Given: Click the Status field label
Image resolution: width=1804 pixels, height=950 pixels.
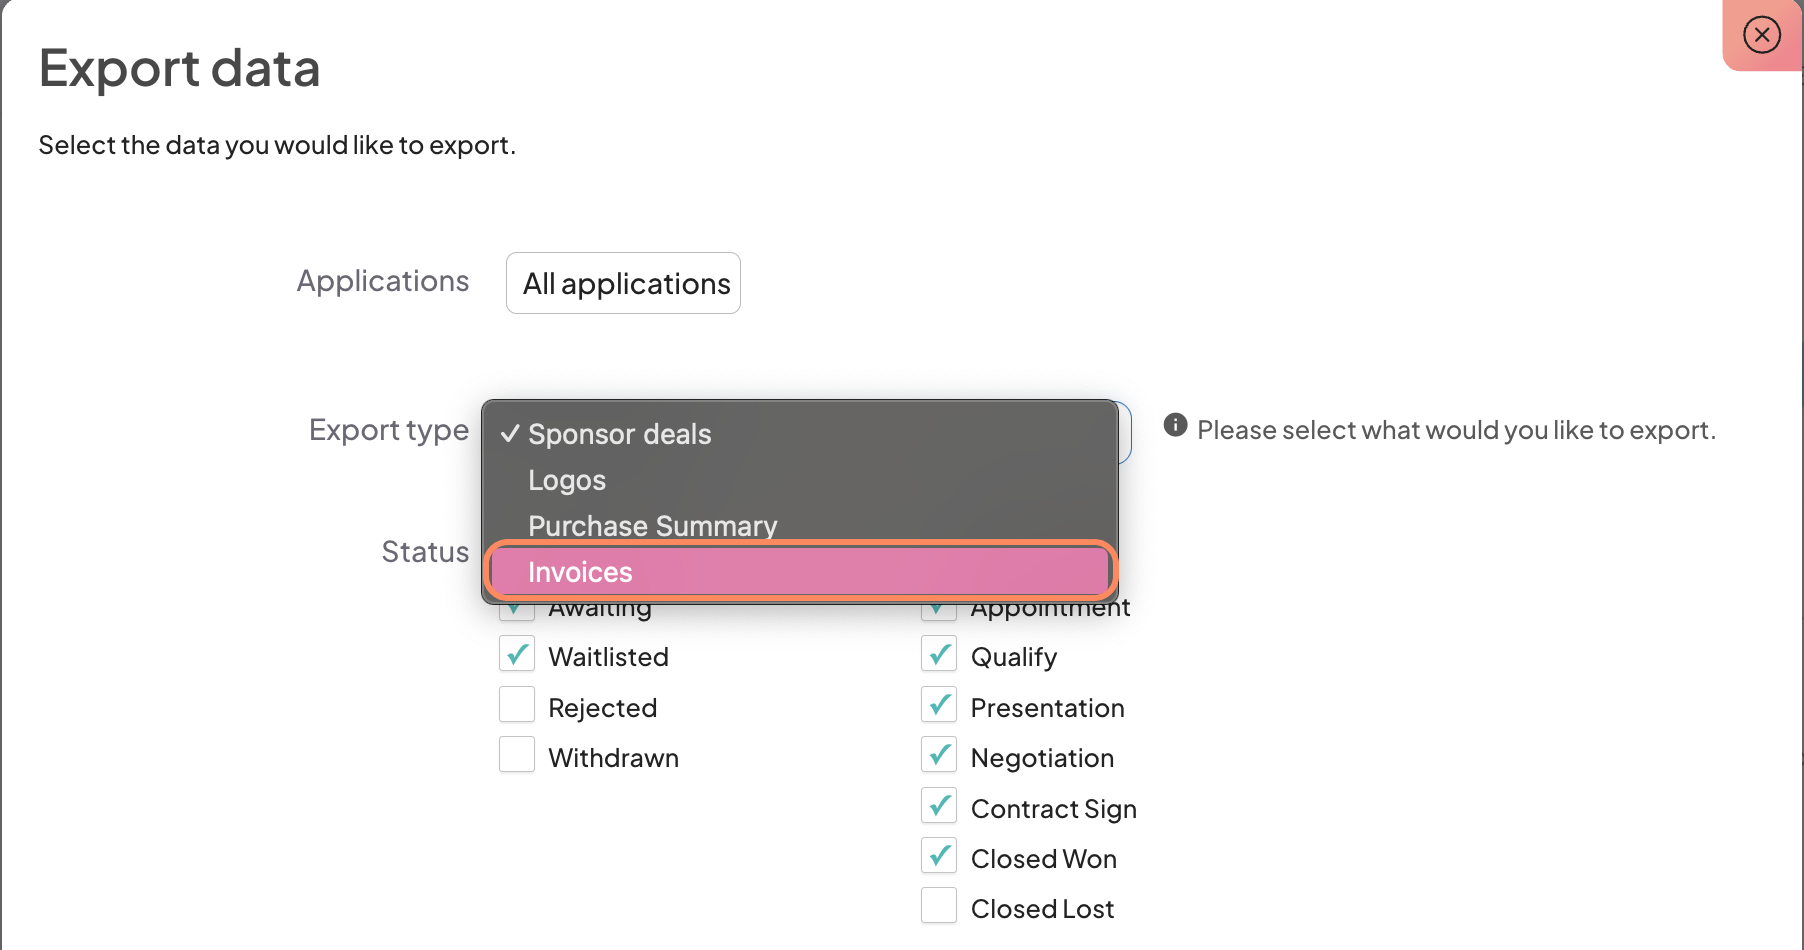Looking at the screenshot, I should tap(425, 552).
